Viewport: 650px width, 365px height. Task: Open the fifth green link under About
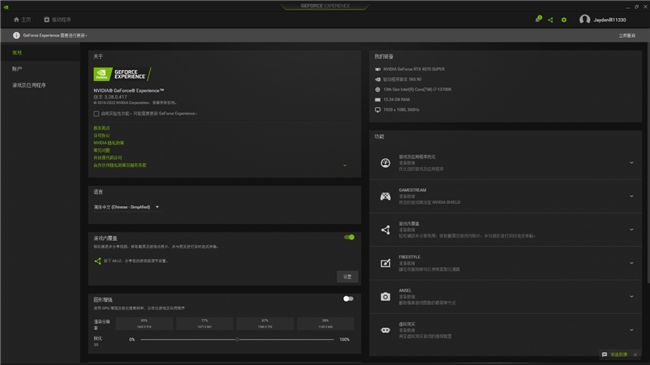click(x=108, y=158)
